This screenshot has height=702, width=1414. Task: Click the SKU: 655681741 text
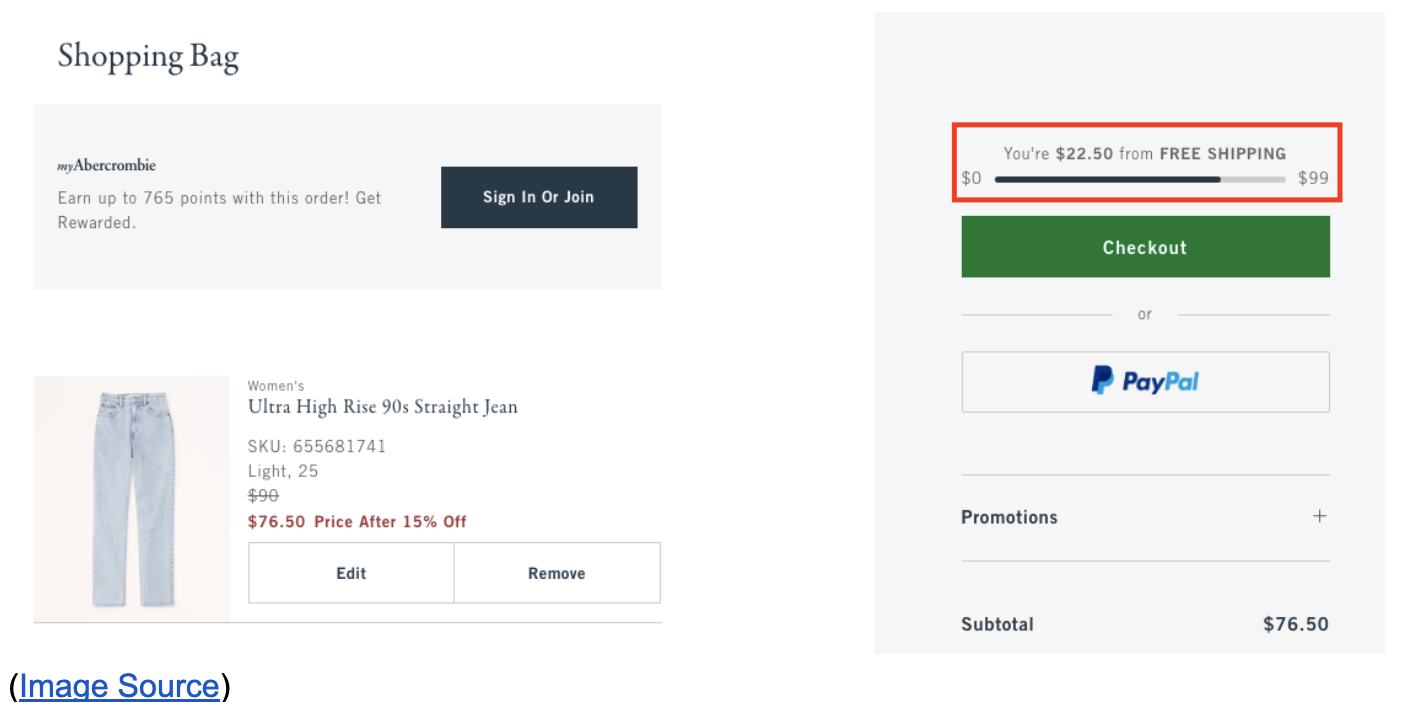[x=317, y=446]
